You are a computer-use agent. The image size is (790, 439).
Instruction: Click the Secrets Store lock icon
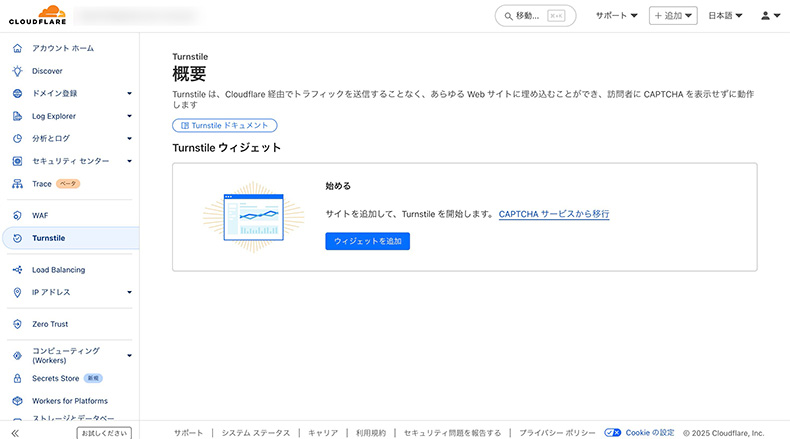pos(17,378)
